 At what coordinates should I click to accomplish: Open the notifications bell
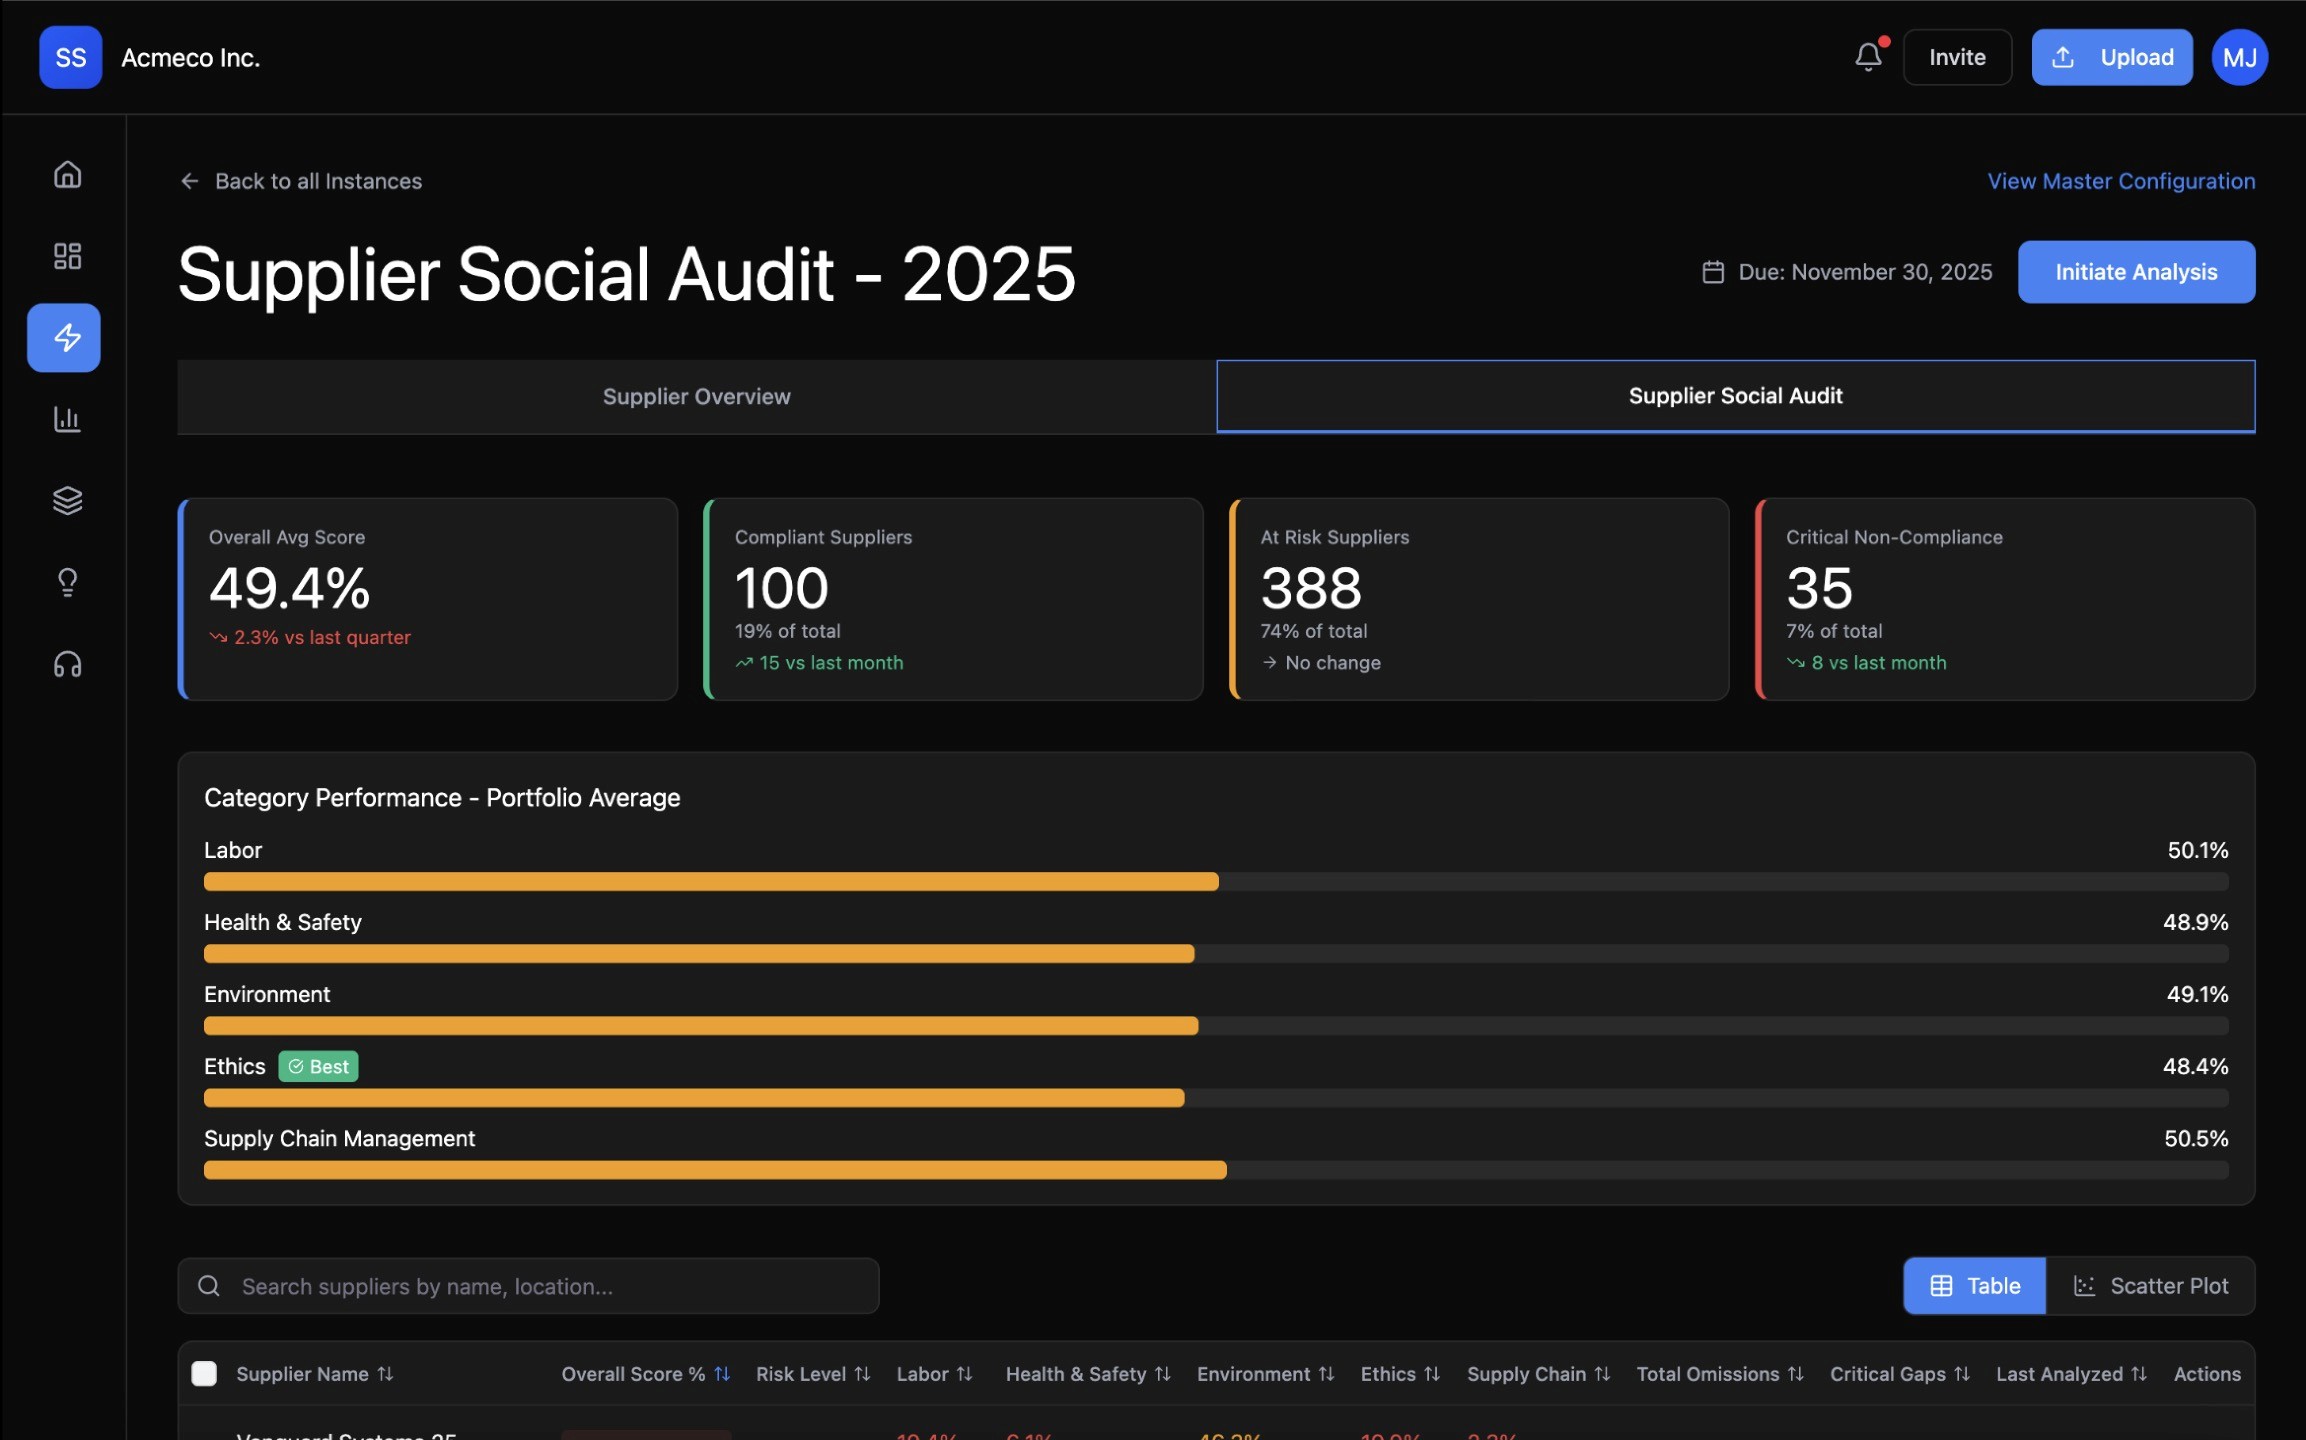pyautogui.click(x=1868, y=57)
